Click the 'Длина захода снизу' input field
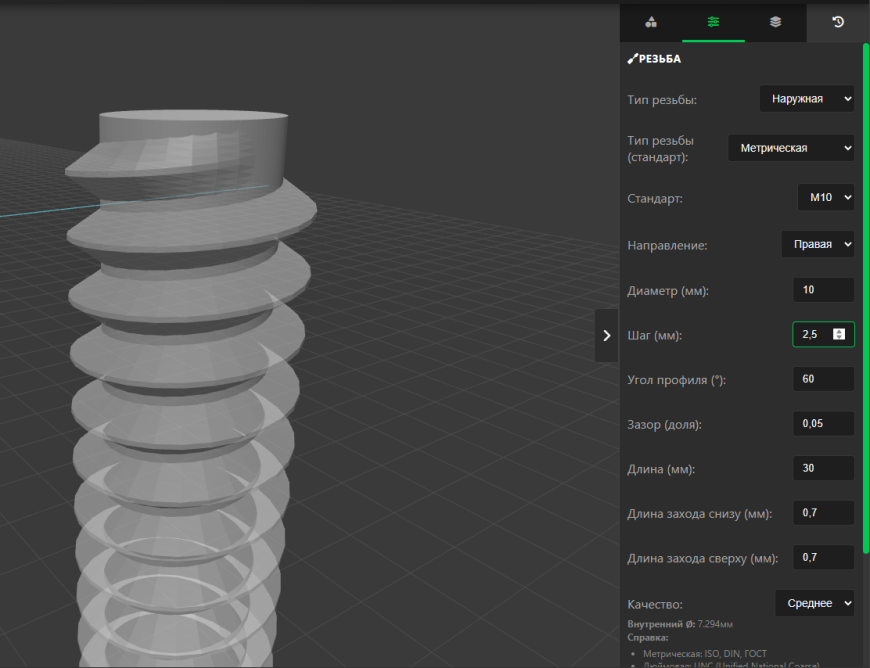The width and height of the screenshot is (870, 668). pyautogui.click(x=823, y=513)
